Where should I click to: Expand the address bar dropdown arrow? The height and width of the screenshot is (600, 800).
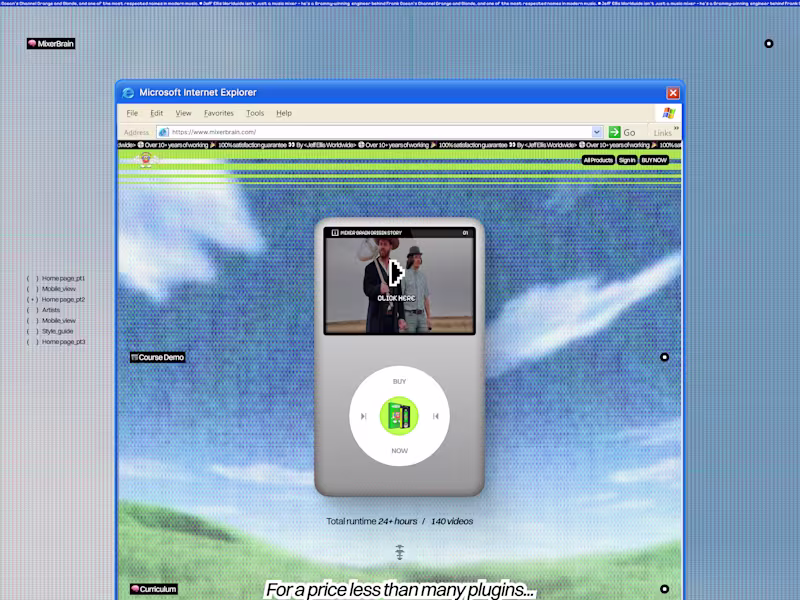click(x=596, y=132)
